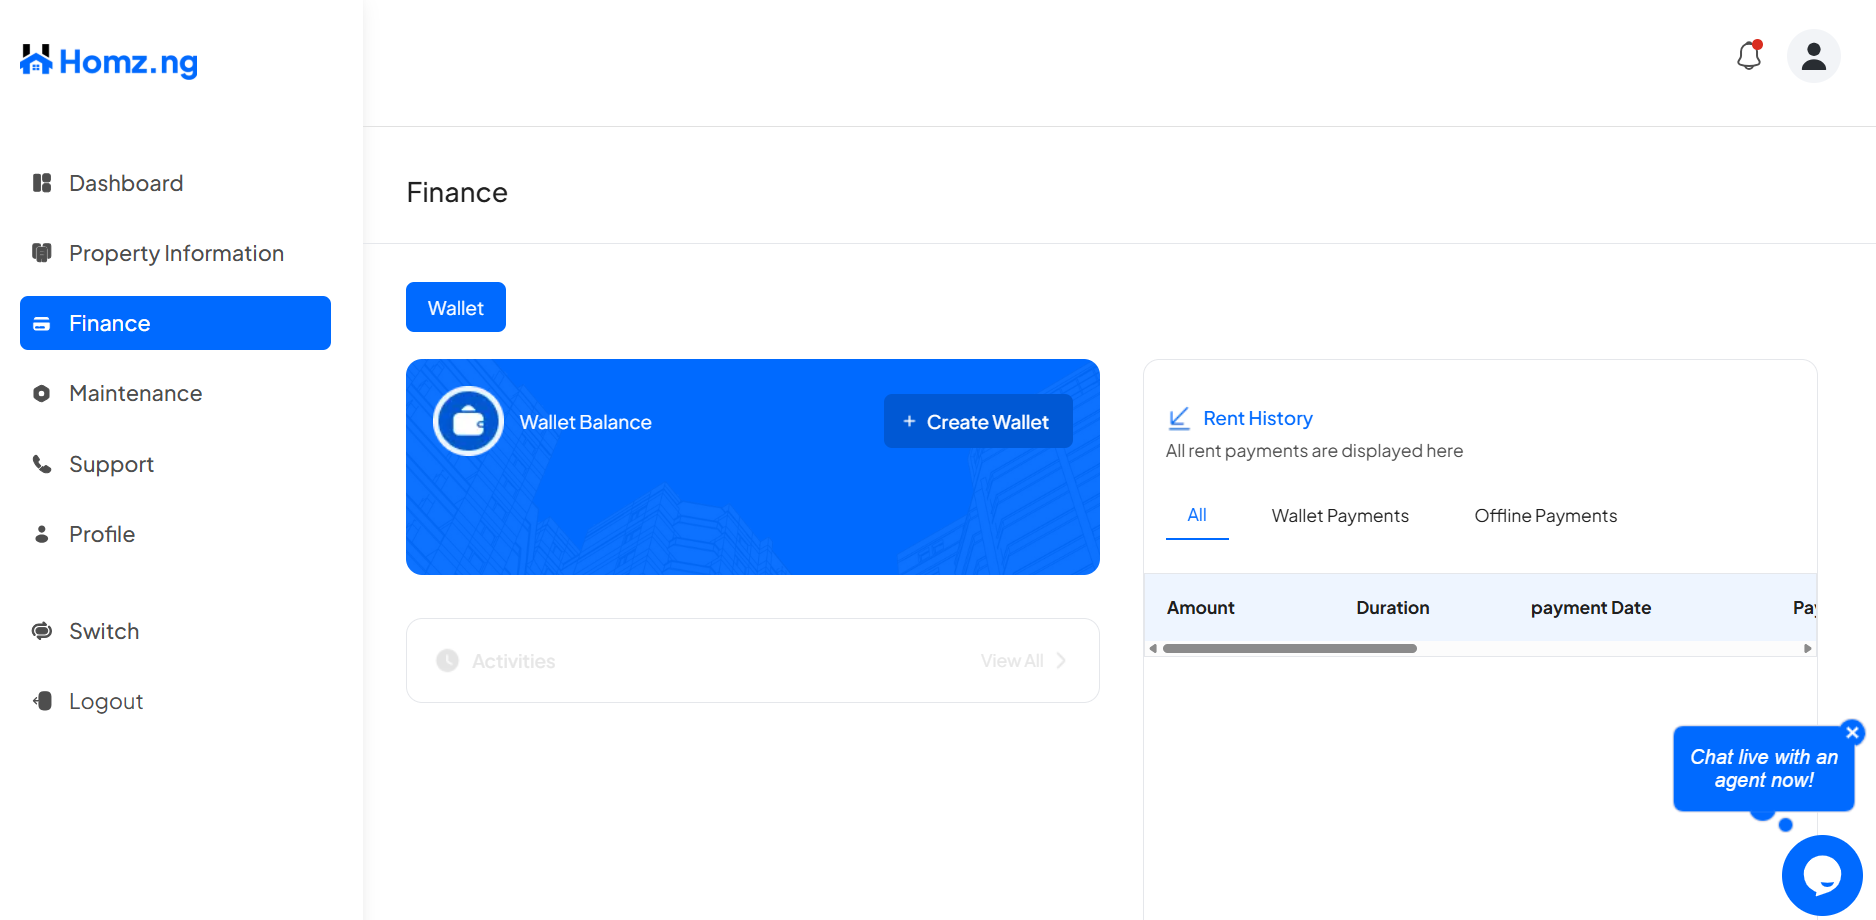Screen dimensions: 1876x920
Task: Expand the View All chevron arrow
Action: pos(1061,661)
